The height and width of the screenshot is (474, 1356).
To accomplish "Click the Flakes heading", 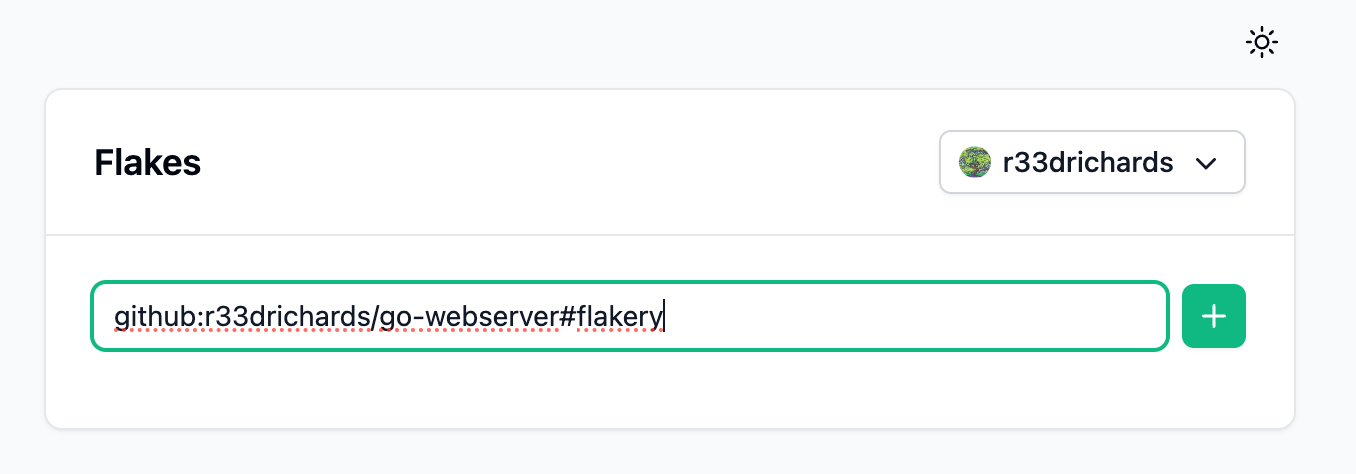I will [148, 162].
